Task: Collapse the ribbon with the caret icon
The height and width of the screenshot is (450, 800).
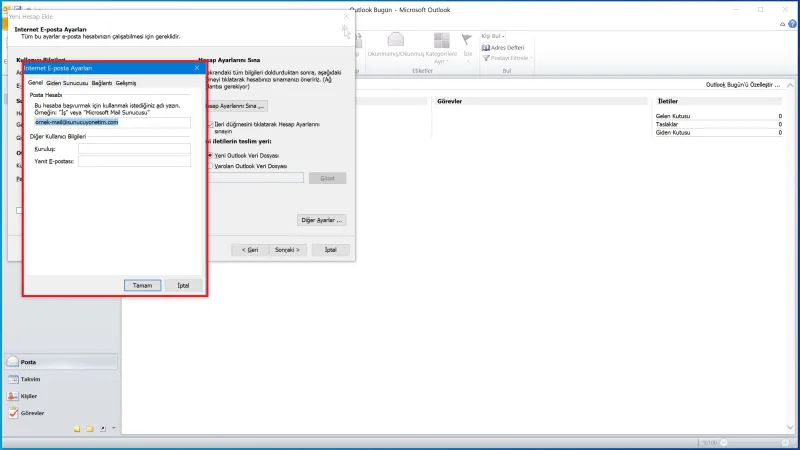Action: coord(782,24)
